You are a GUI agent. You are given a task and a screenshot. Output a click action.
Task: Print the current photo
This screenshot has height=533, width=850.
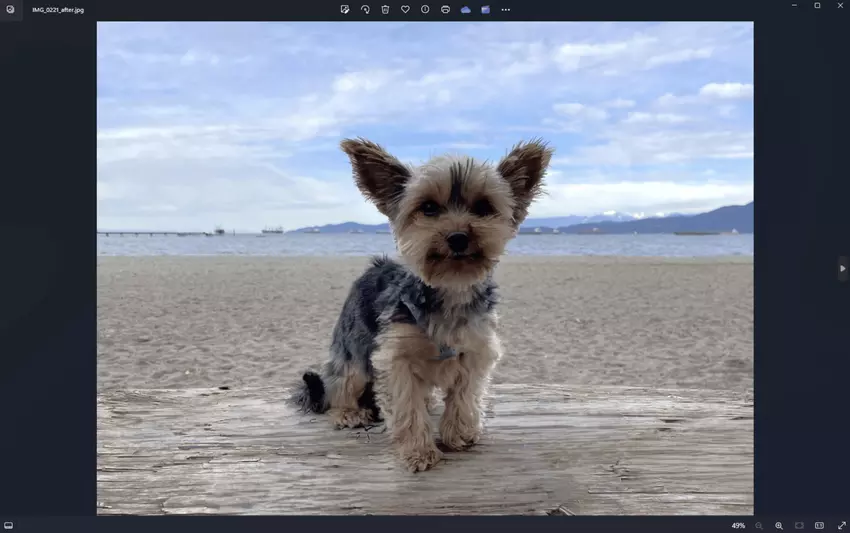445,9
